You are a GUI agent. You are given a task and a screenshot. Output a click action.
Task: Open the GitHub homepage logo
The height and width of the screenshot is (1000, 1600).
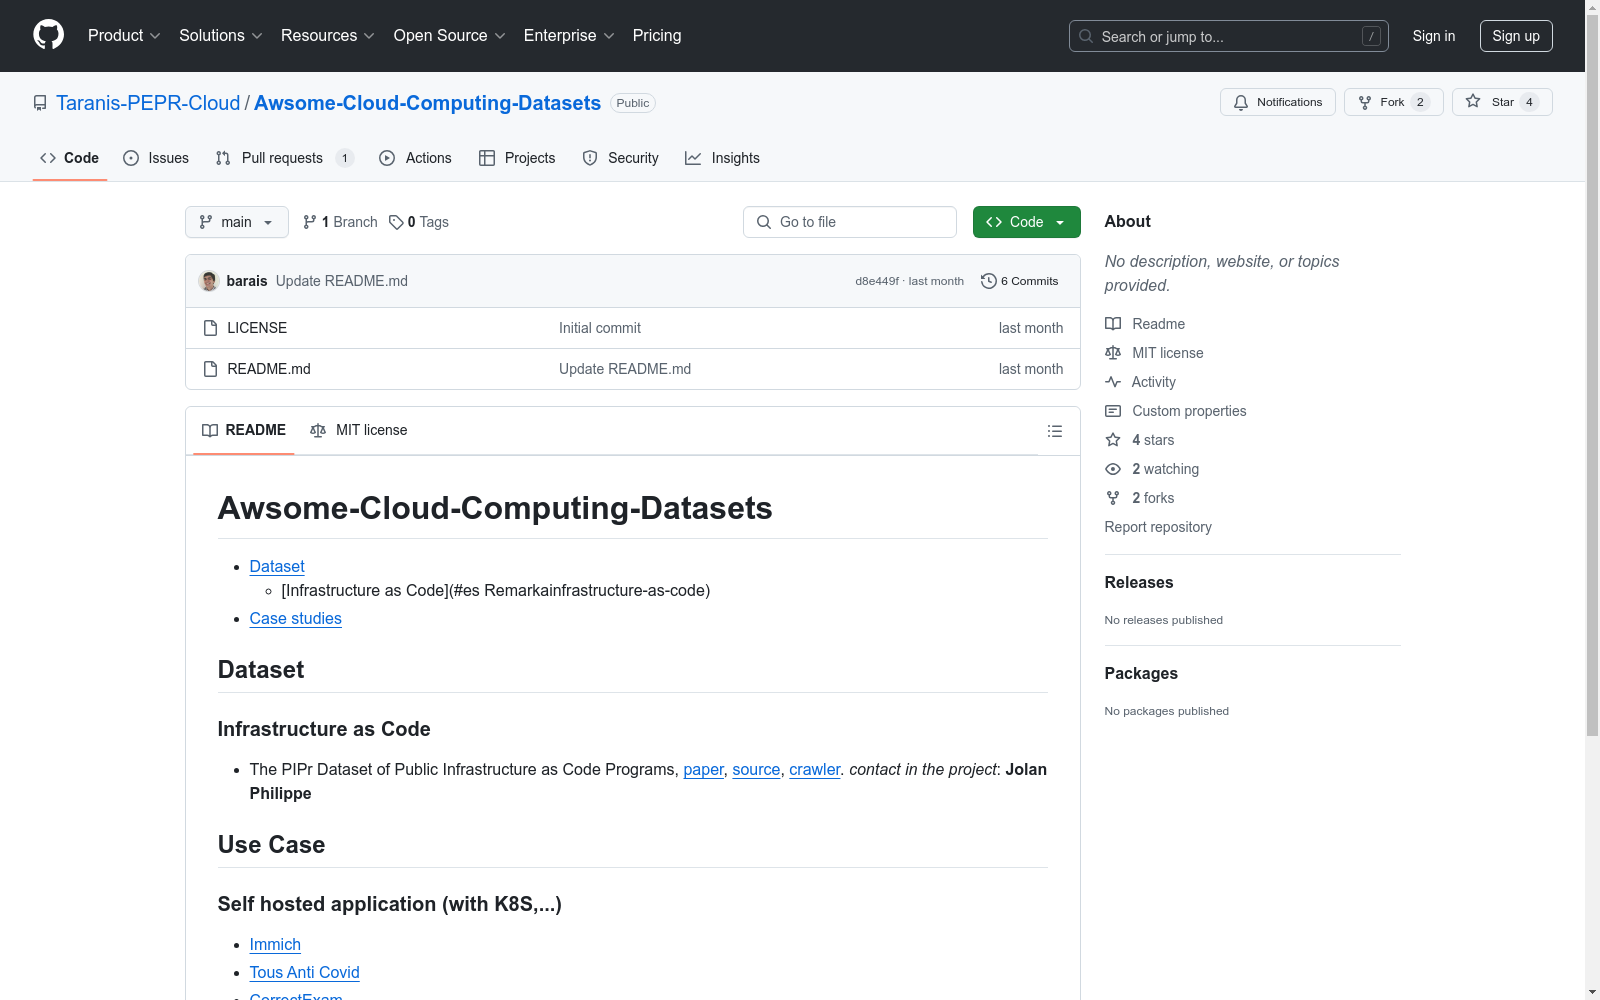(48, 35)
